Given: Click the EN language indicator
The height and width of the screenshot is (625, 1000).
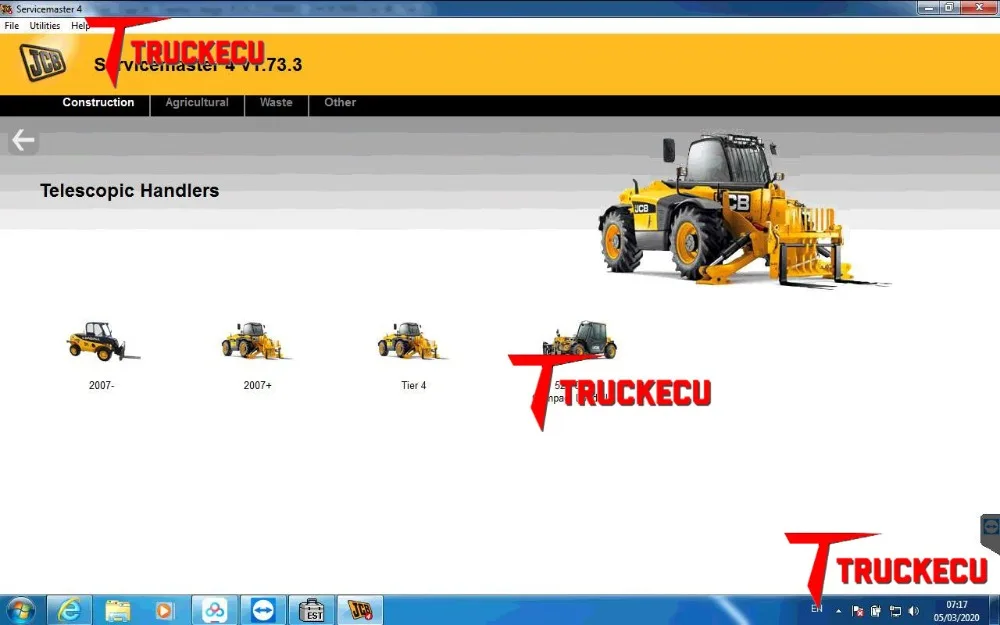Looking at the screenshot, I should (817, 610).
